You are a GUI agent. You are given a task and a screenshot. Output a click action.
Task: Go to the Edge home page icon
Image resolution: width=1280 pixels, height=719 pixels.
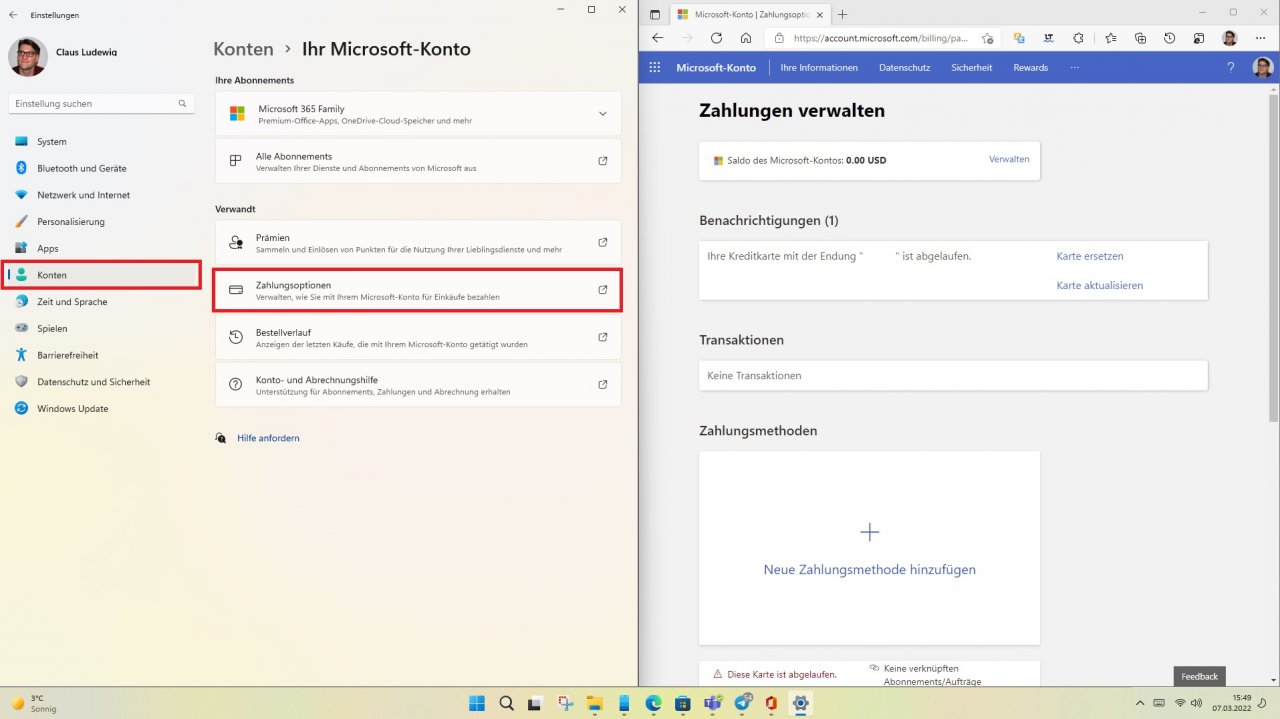(x=746, y=38)
